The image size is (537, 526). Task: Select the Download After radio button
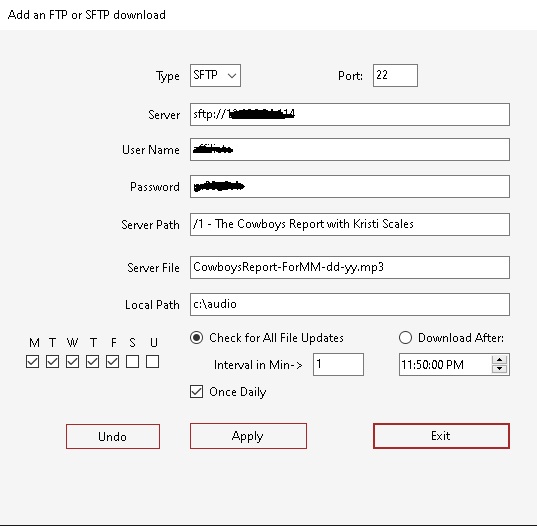coord(405,338)
